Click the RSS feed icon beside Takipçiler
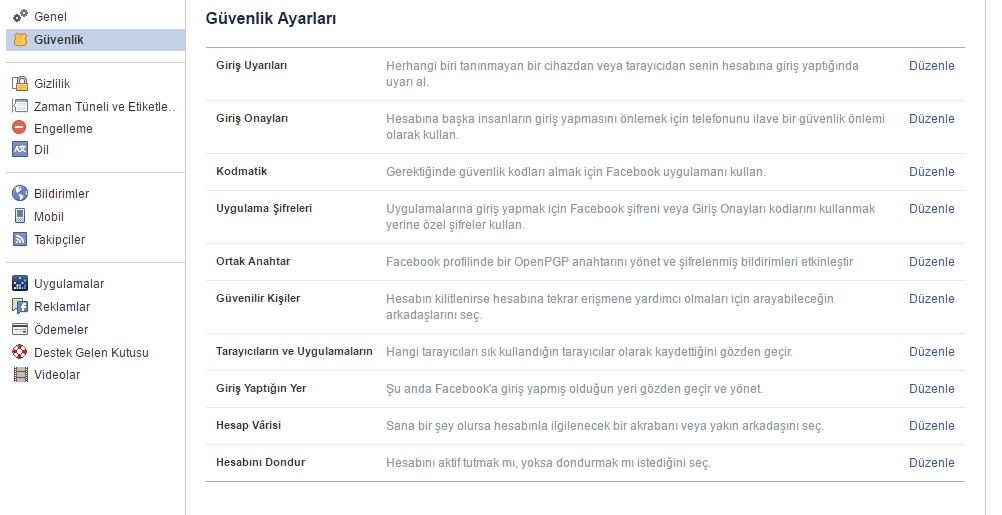Image resolution: width=1002 pixels, height=515 pixels. click(x=20, y=239)
